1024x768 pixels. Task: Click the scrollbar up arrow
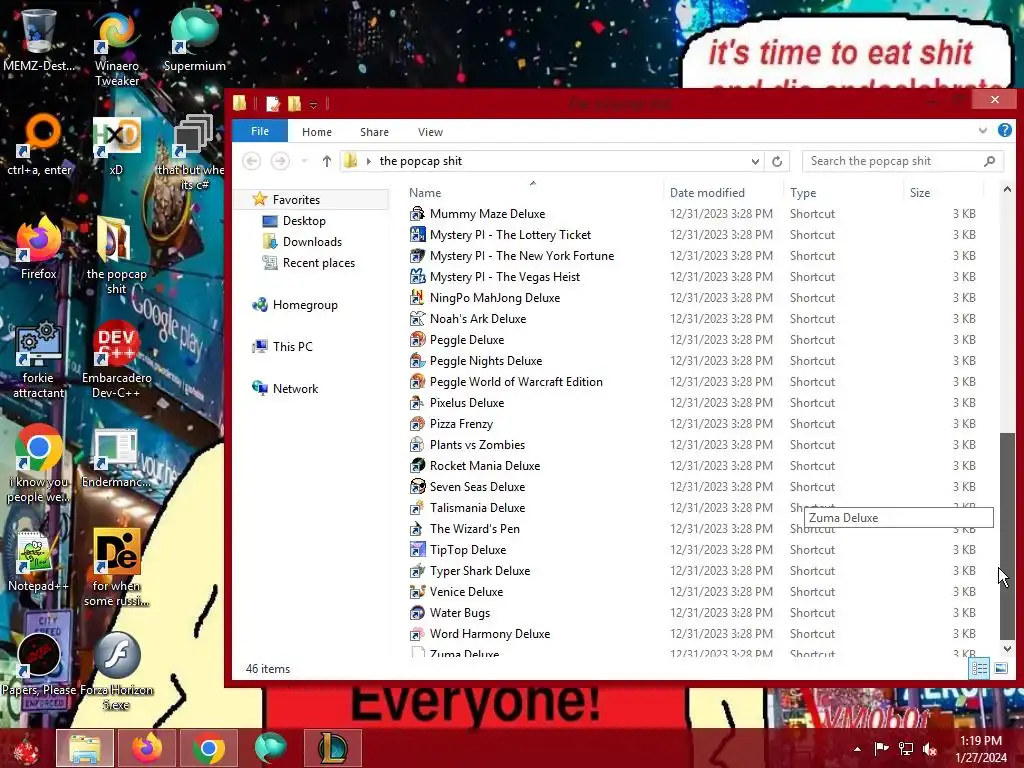tap(1007, 189)
